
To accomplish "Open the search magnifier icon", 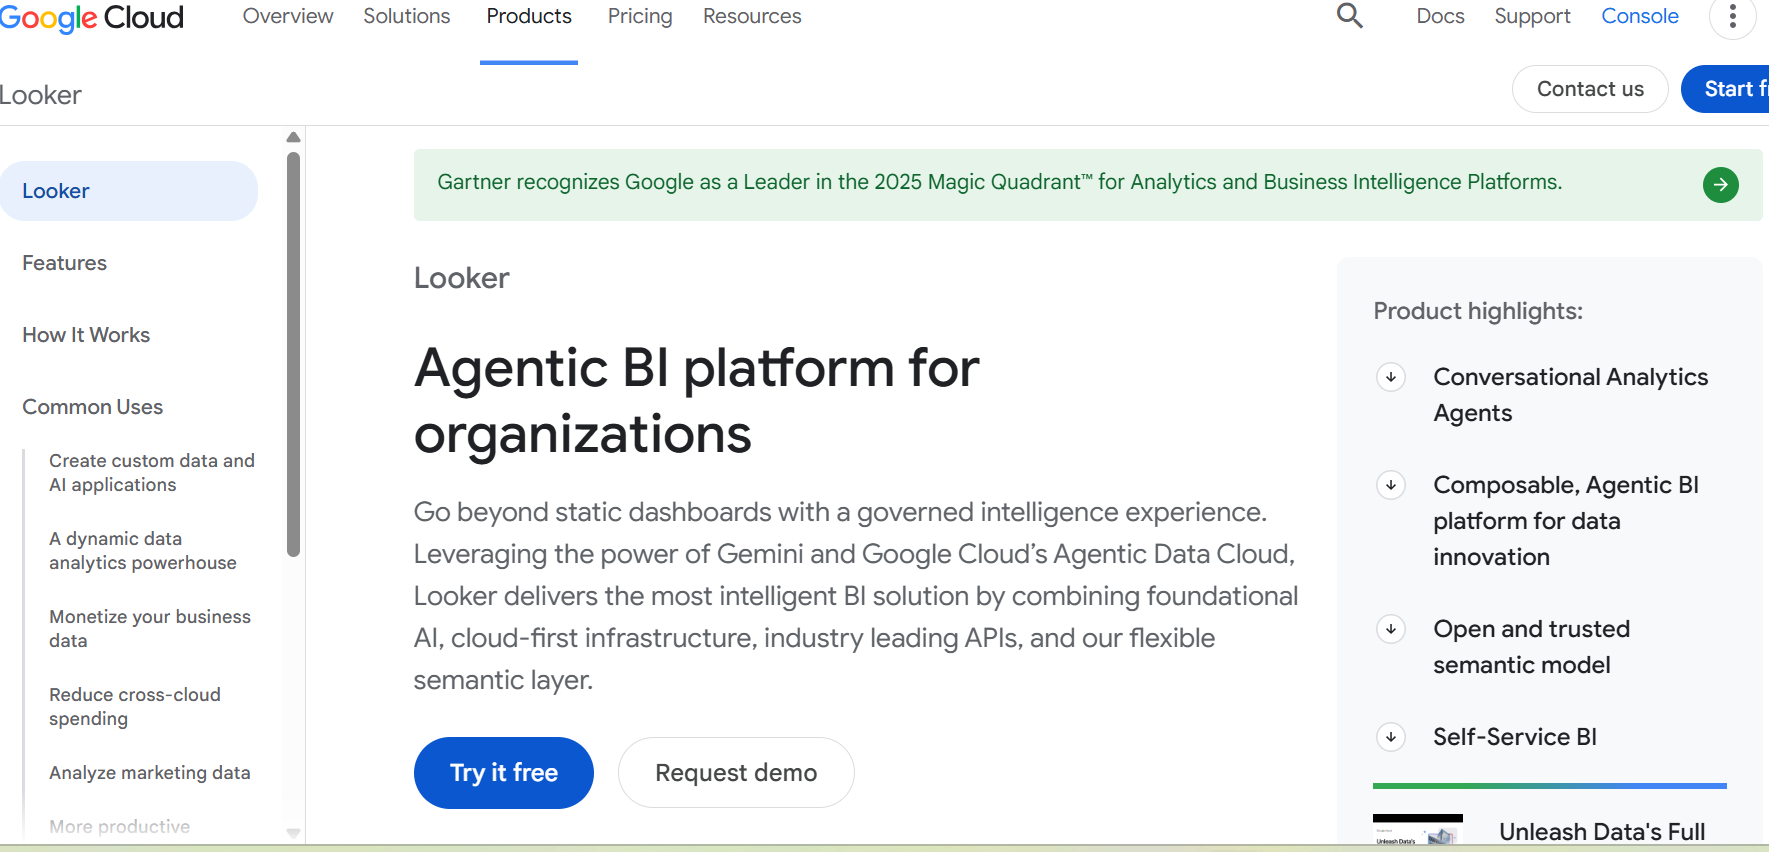I will click(1350, 16).
